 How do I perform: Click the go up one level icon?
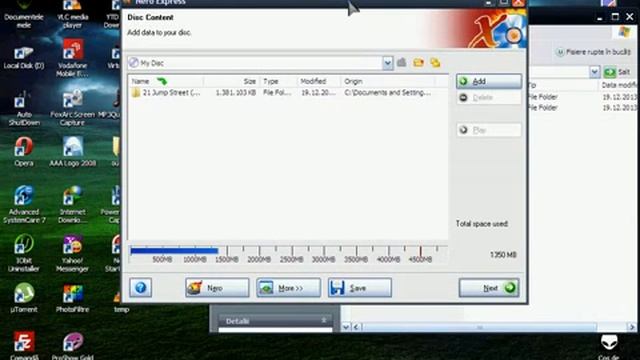(x=402, y=62)
